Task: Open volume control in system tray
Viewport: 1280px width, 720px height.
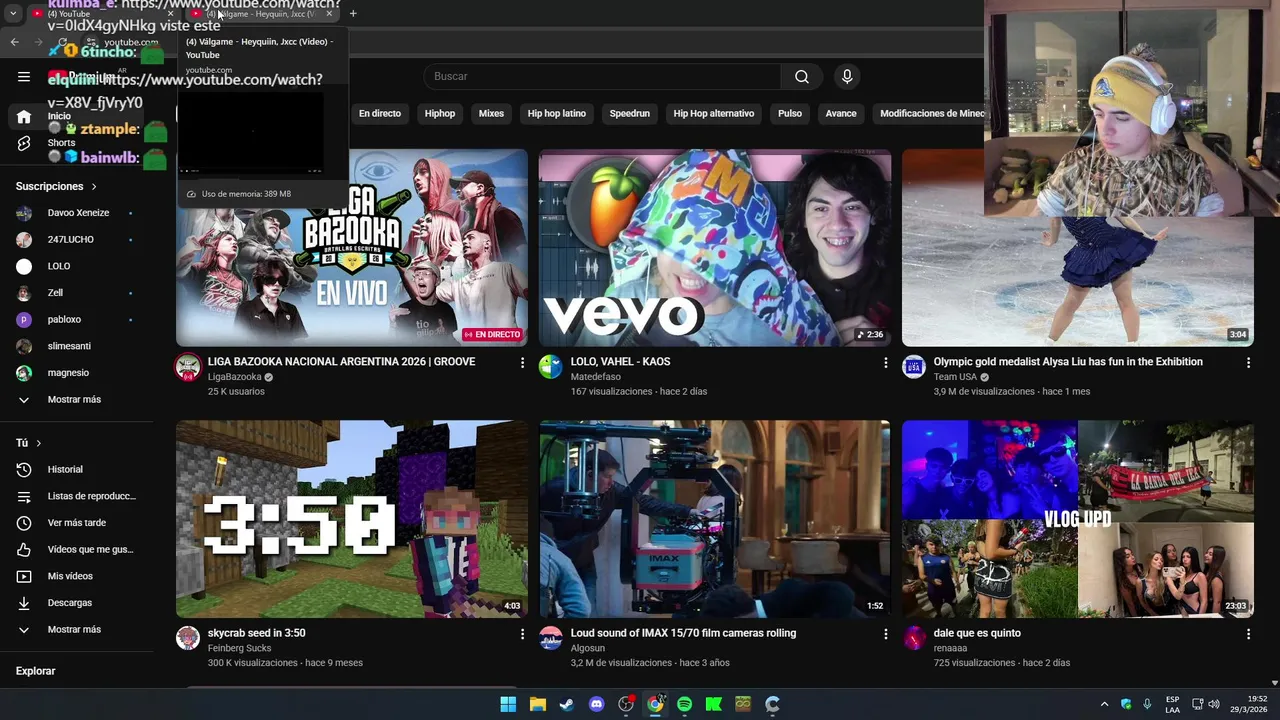Action: pos(1214,704)
